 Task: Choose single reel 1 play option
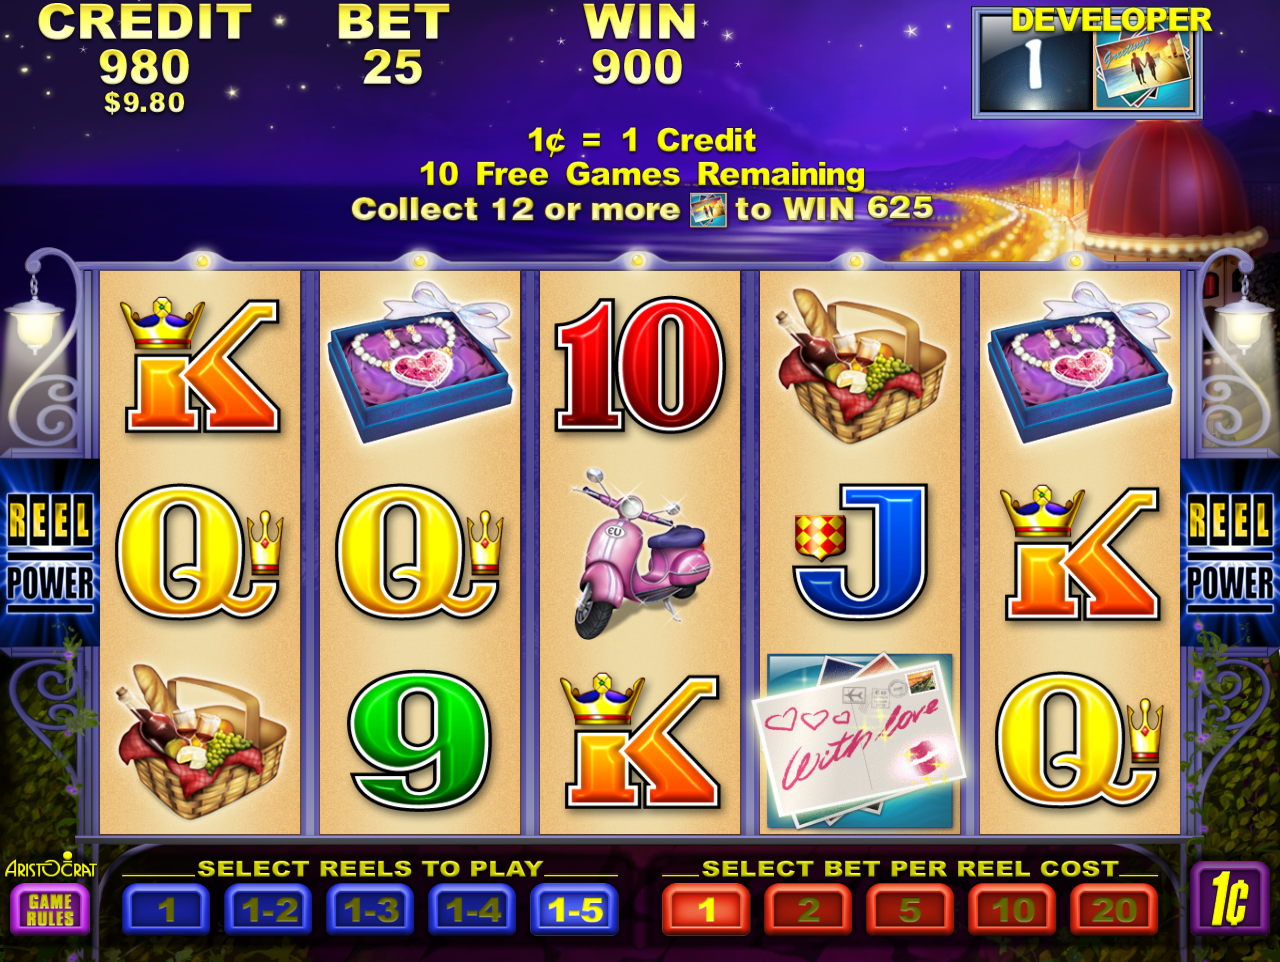coord(167,910)
